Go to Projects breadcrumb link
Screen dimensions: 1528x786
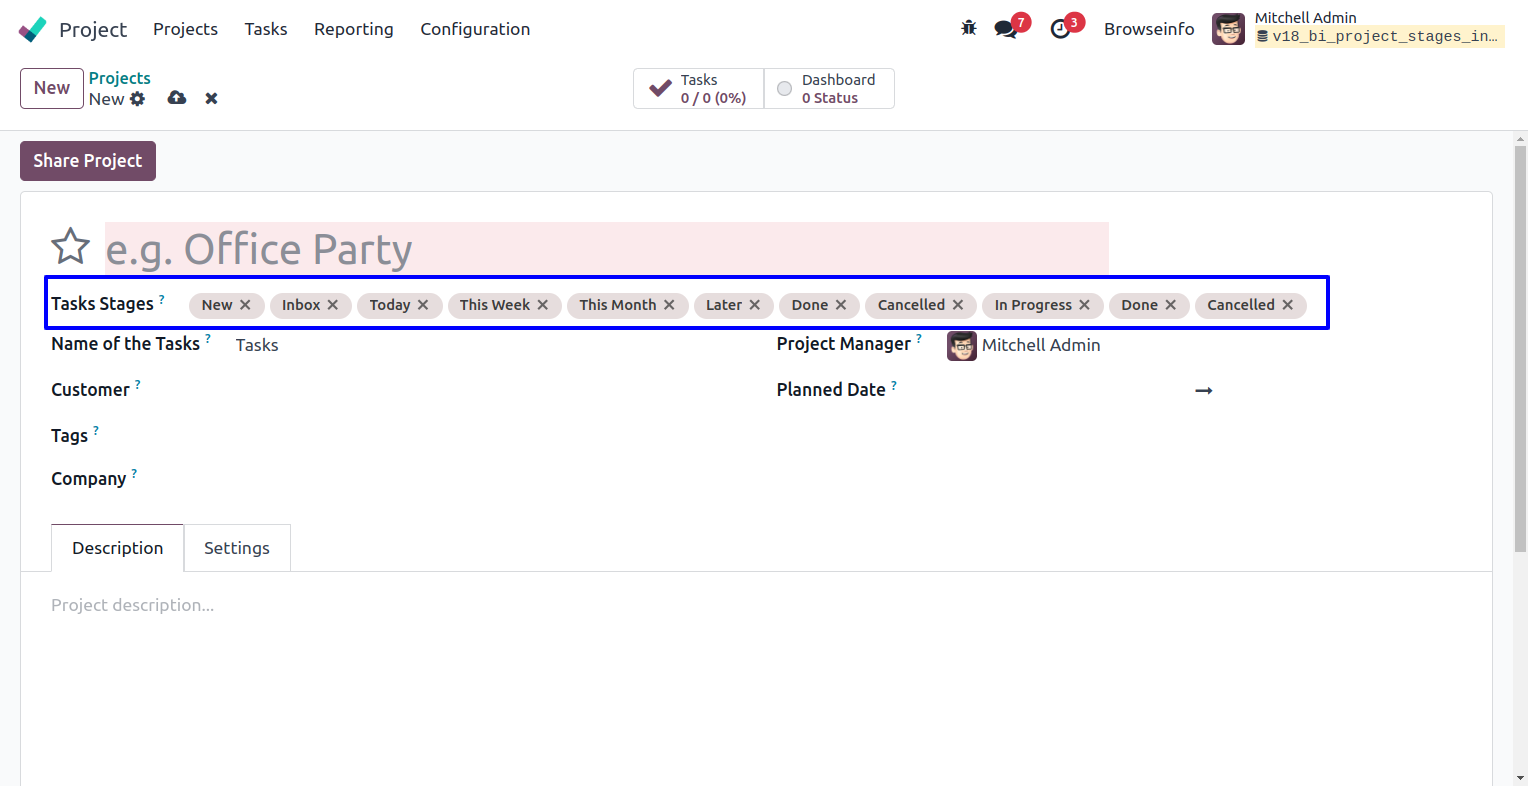(x=119, y=78)
